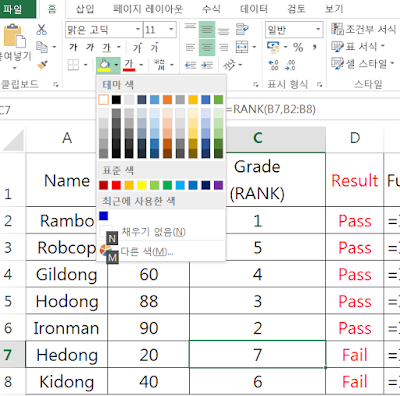Switch to the 삽입 tab
The width and height of the screenshot is (400, 396).
pos(85,9)
